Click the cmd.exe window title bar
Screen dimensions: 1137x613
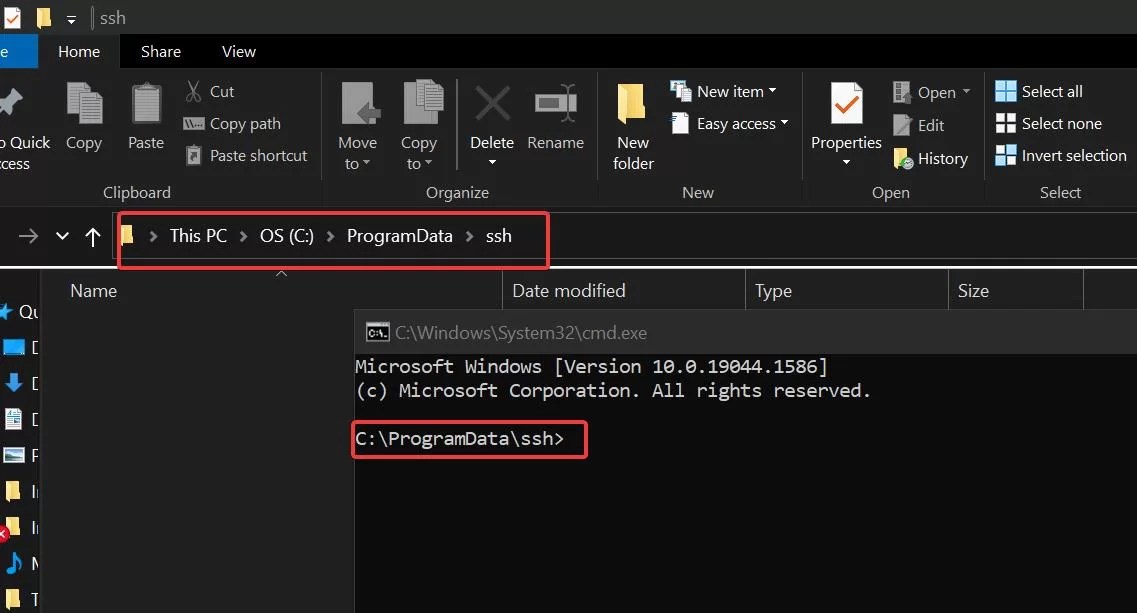coord(745,332)
